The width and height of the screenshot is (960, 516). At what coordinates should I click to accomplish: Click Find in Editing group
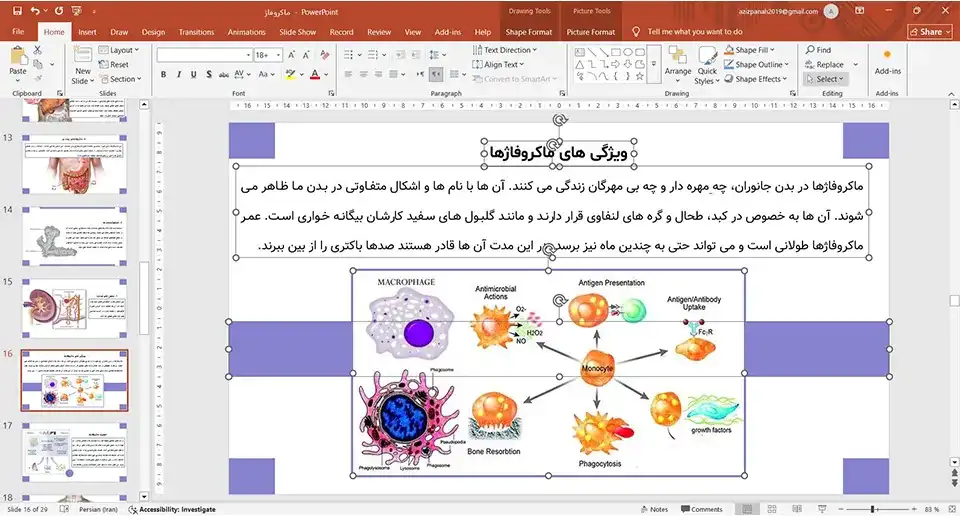coord(819,50)
